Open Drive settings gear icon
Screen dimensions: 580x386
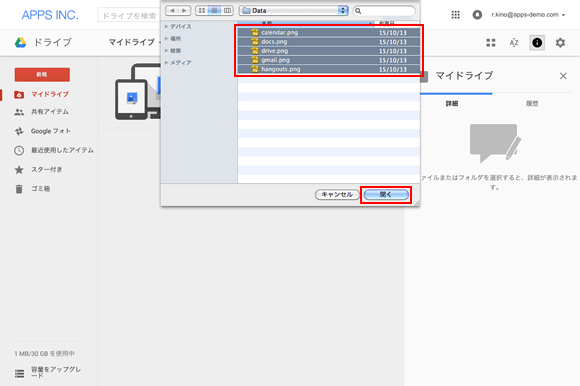coord(560,43)
